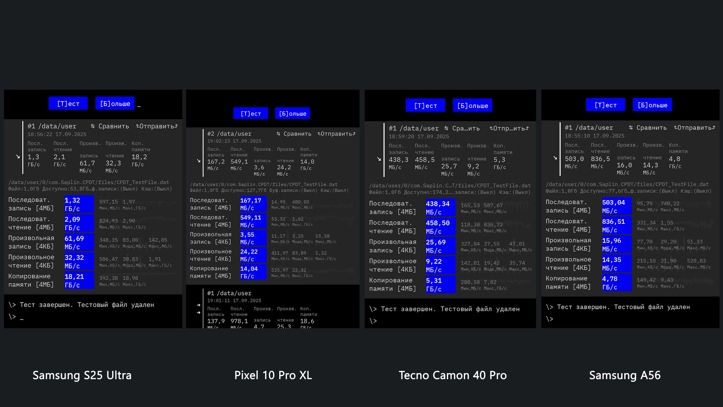The height and width of the screenshot is (407, 723).
Task: Tap the [Б]ольше button in Samsung S25 Ultra panel
Action: [x=115, y=104]
